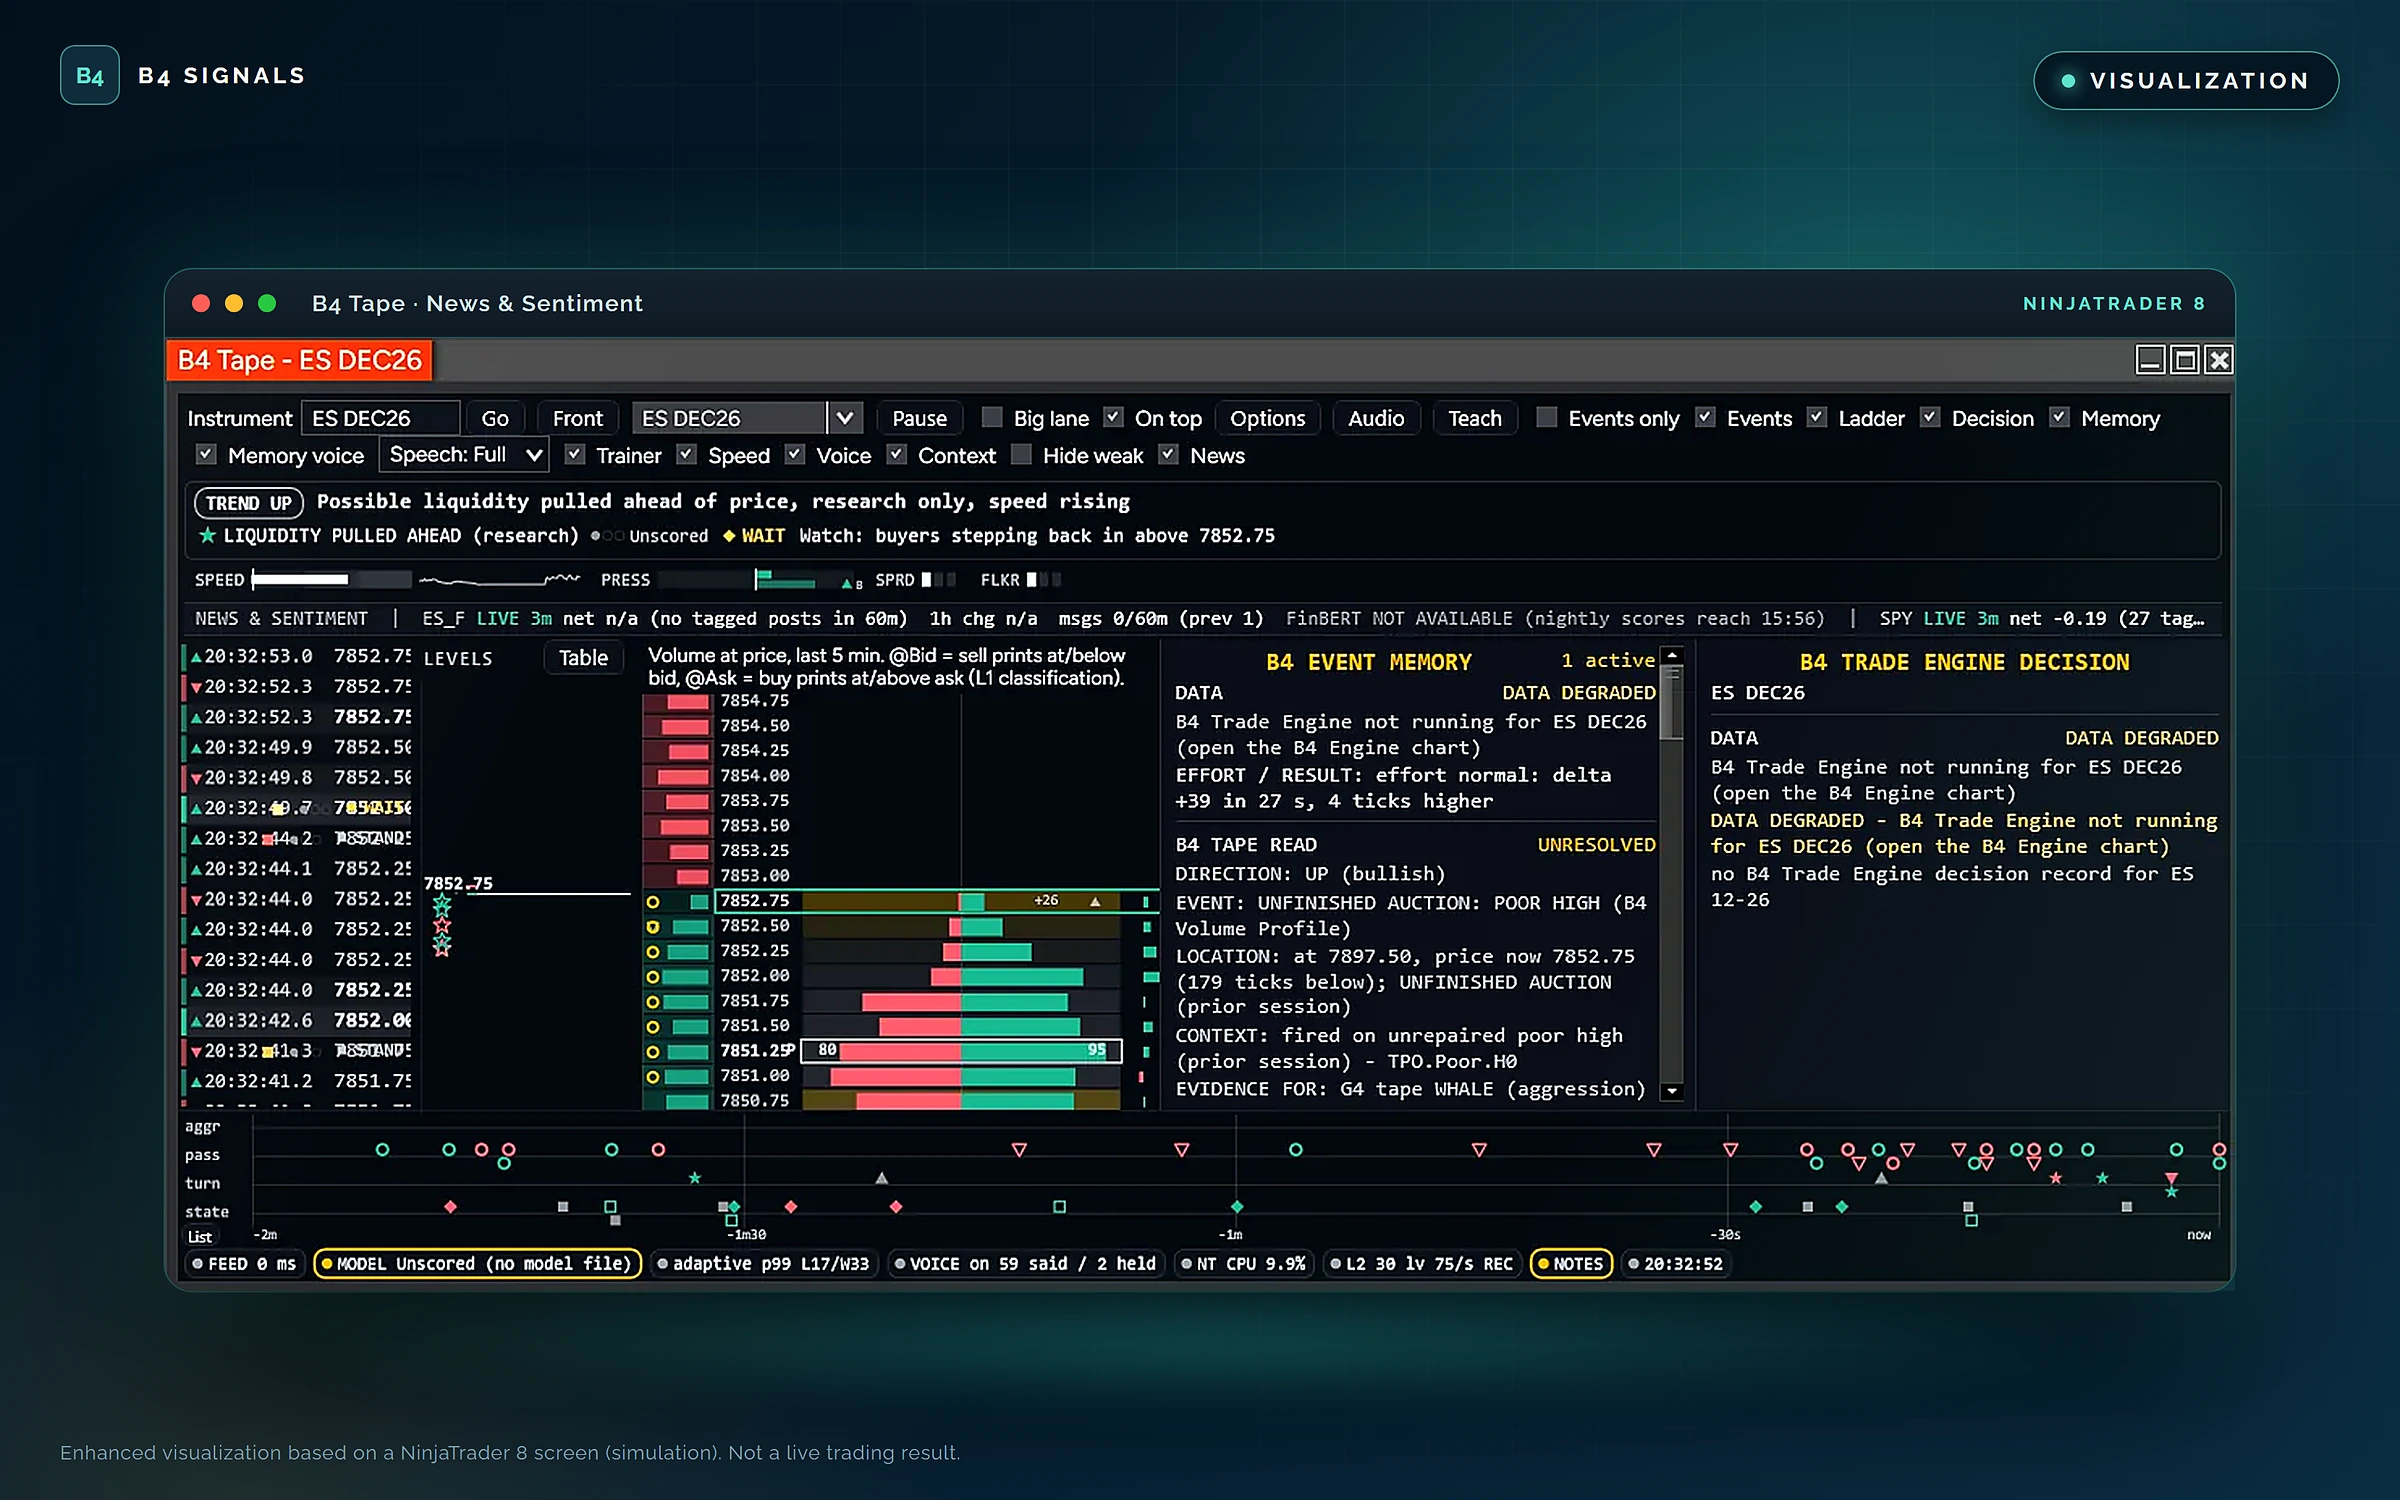Click the VISUALIZATION pill button
This screenshot has width=2400, height=1500.
2186,81
